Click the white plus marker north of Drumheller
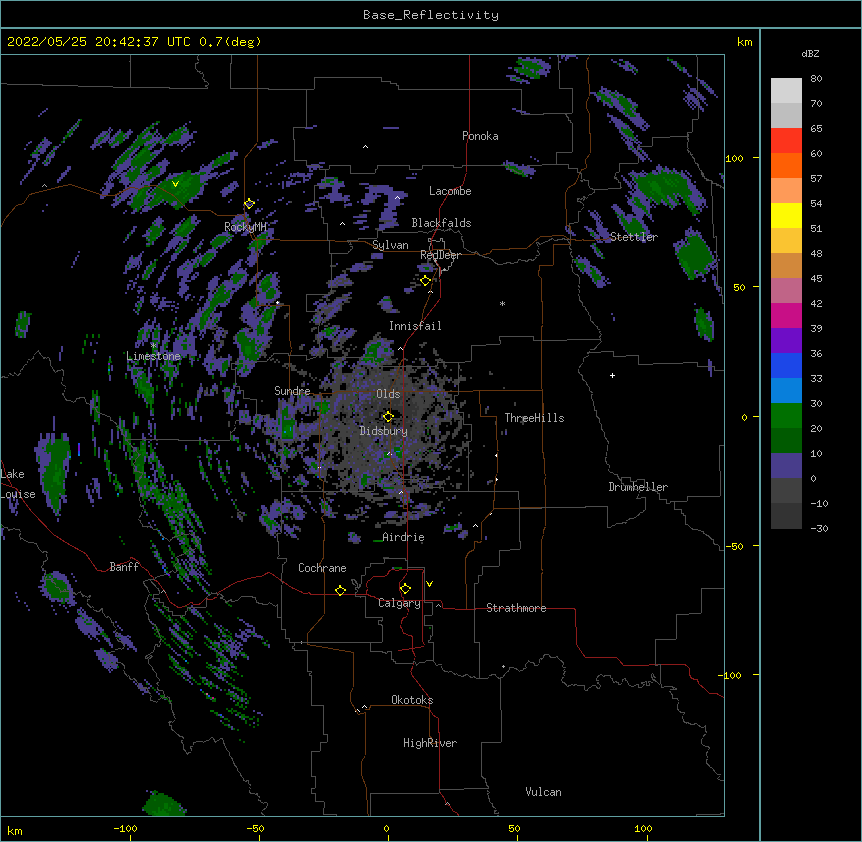The height and width of the screenshot is (842, 862). pyautogui.click(x=612, y=375)
